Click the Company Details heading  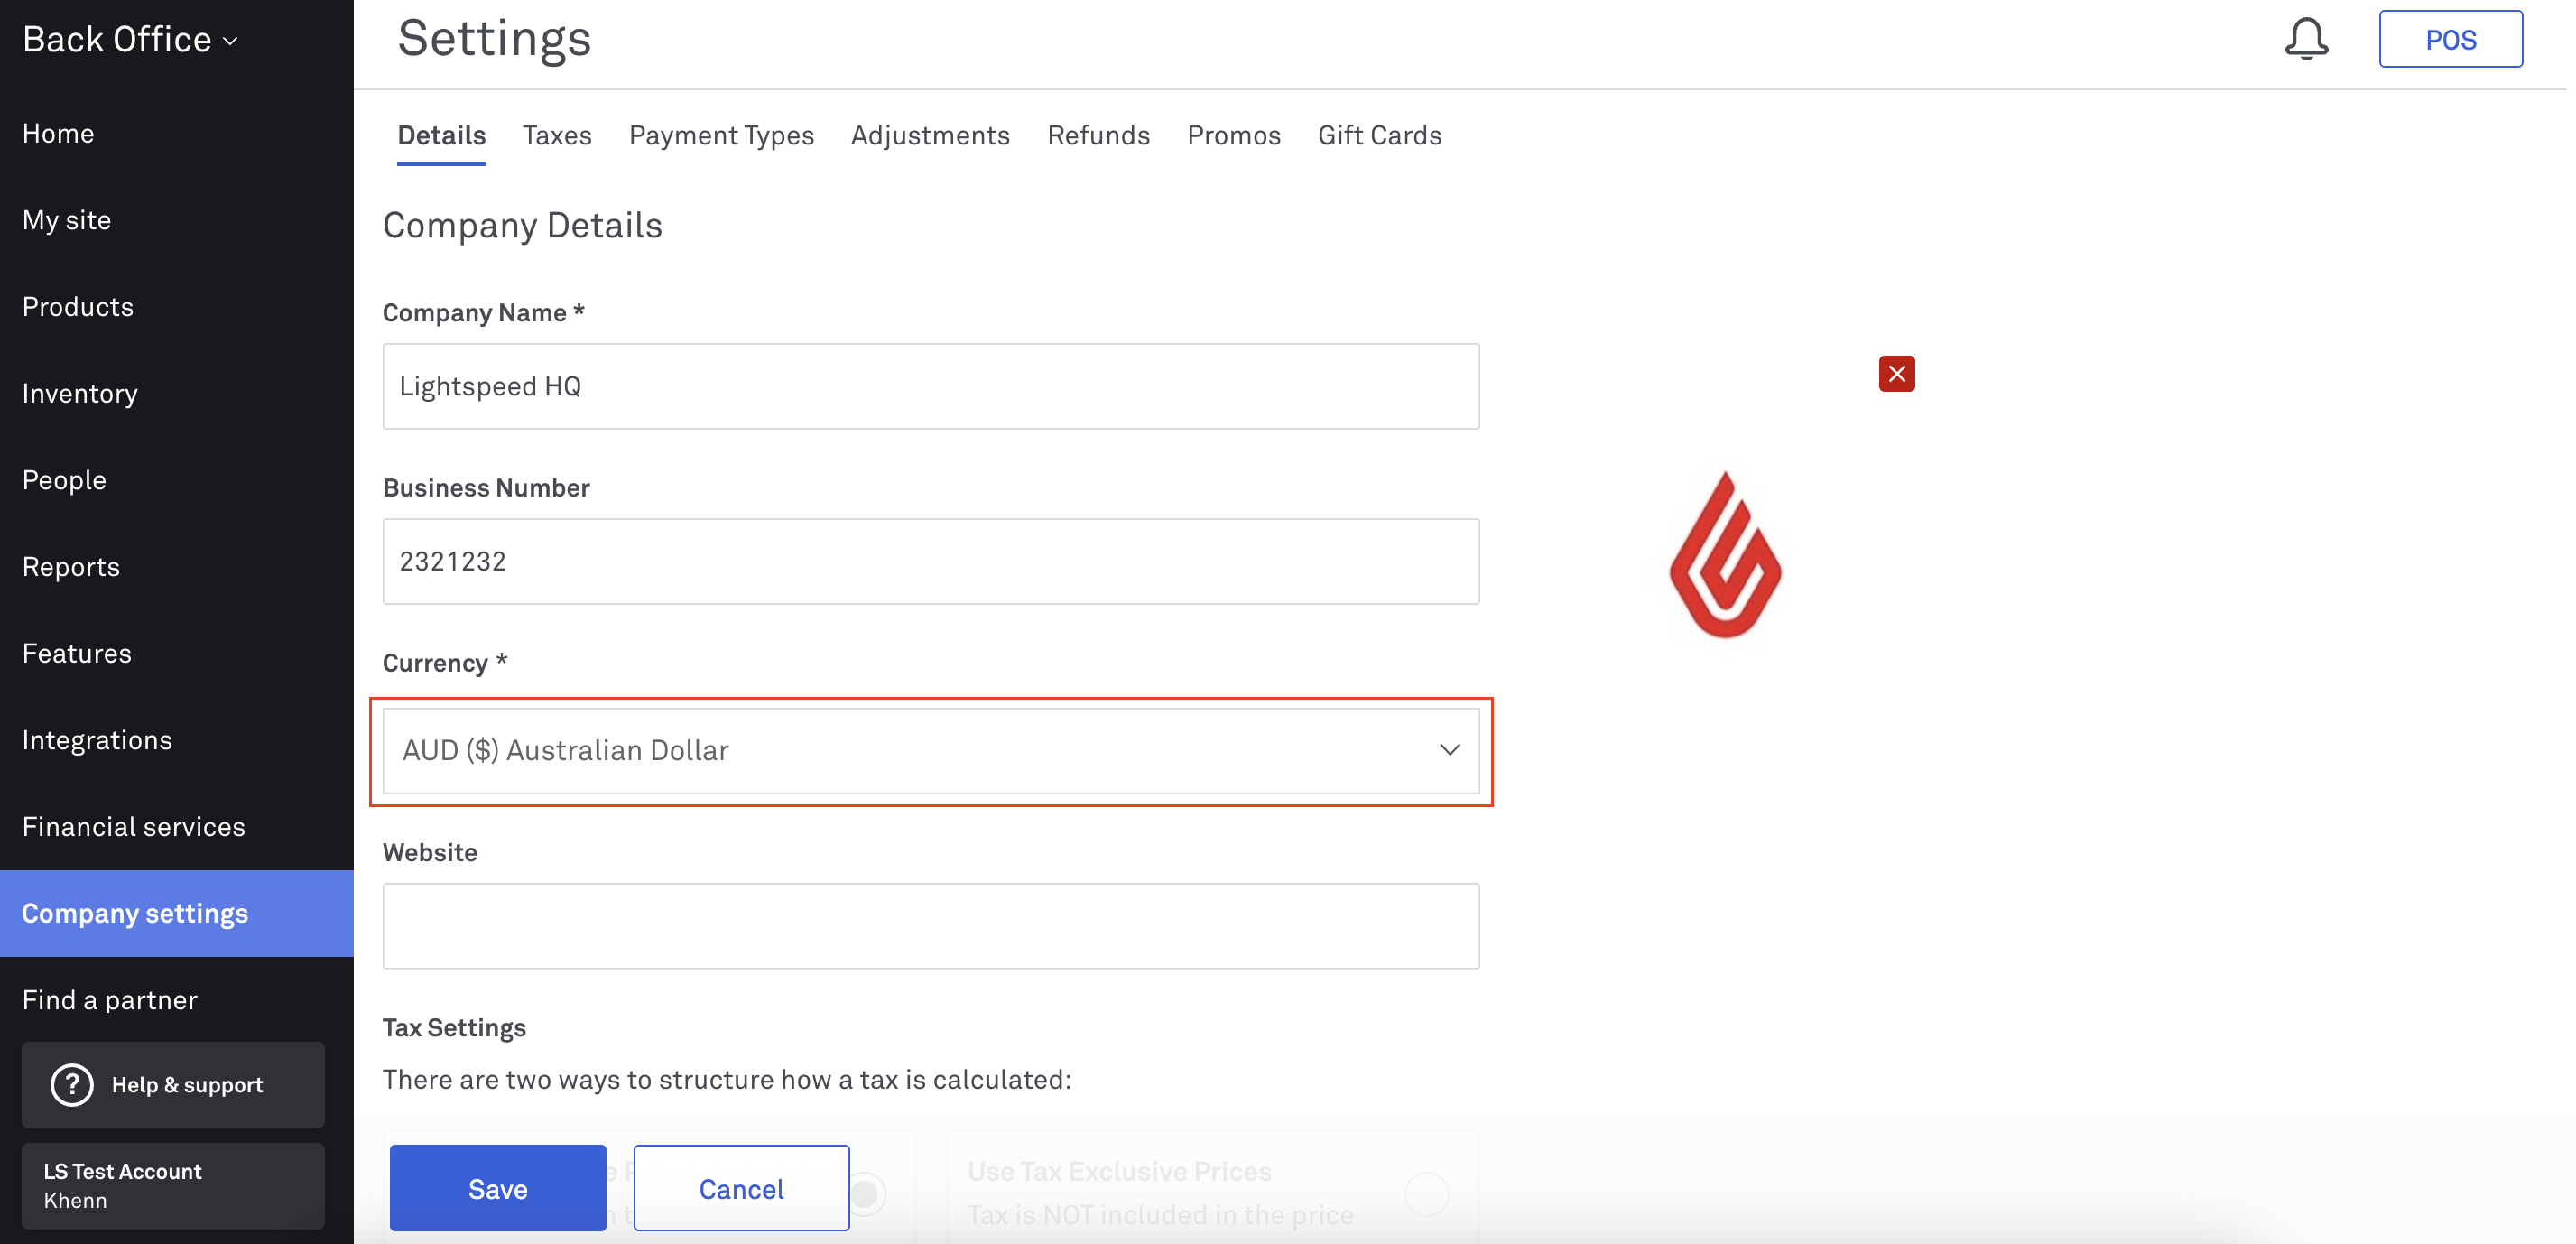tap(522, 226)
